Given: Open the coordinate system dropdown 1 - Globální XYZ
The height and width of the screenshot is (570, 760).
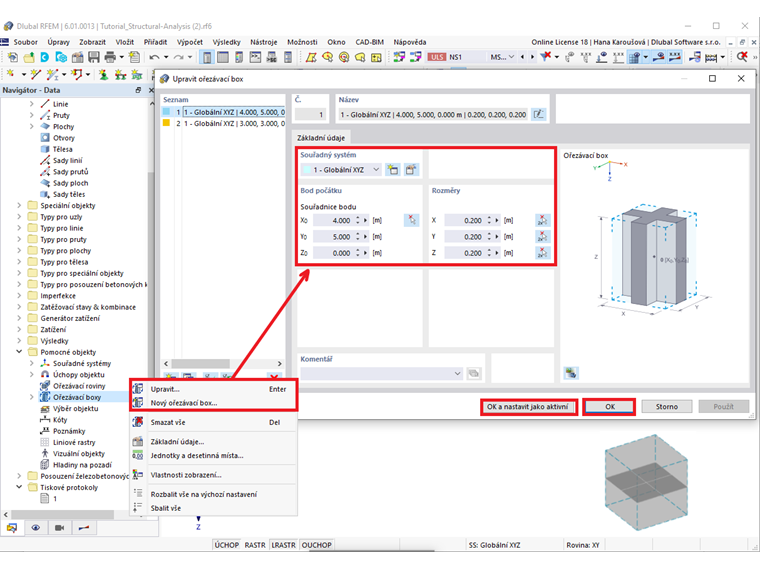Looking at the screenshot, I should pos(341,170).
